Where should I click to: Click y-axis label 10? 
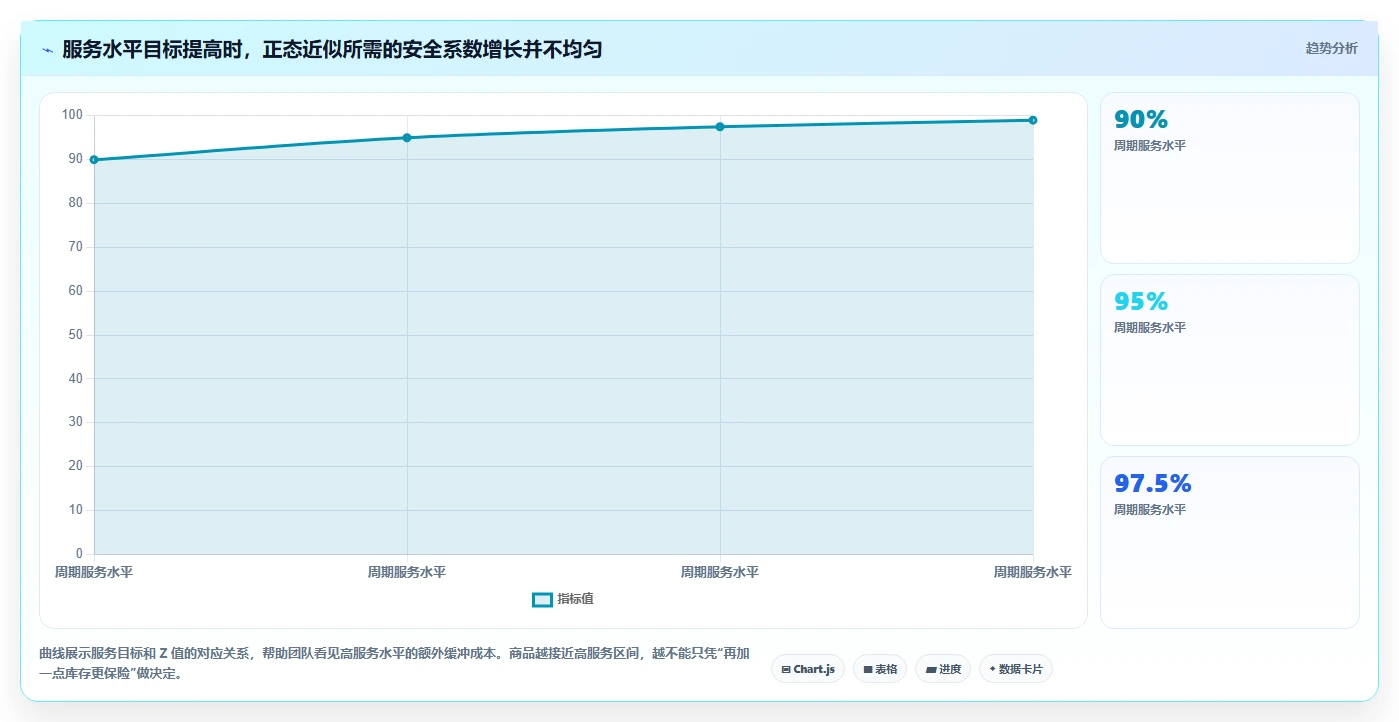[x=76, y=510]
